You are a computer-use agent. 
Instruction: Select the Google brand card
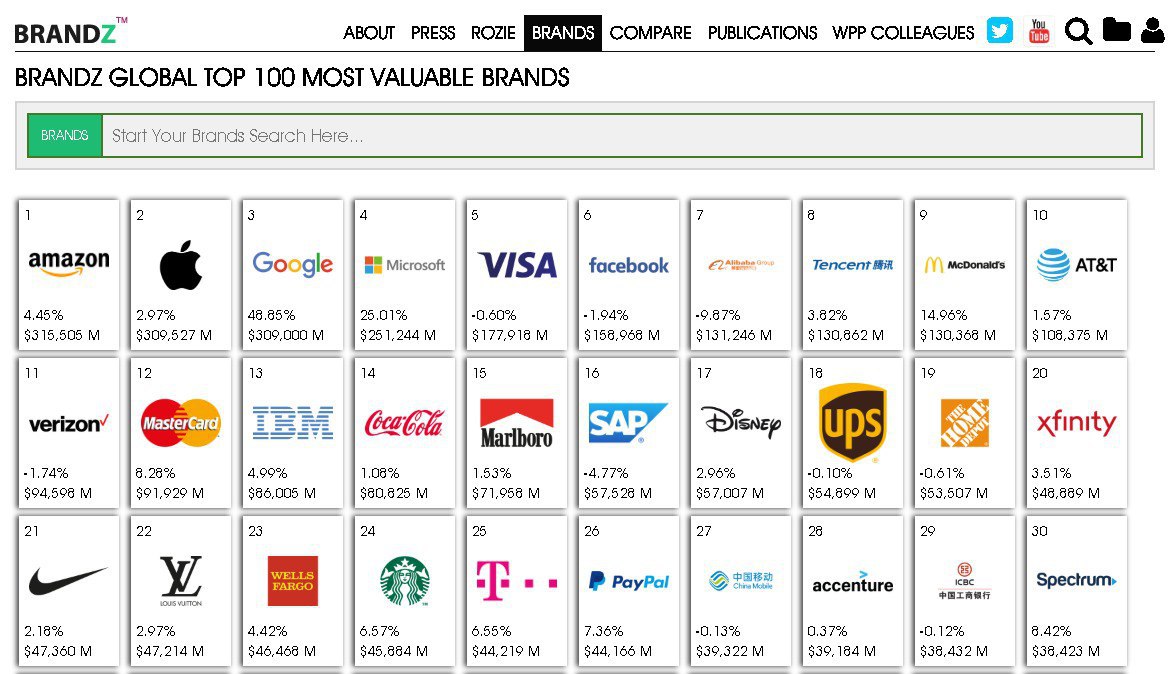(x=293, y=274)
